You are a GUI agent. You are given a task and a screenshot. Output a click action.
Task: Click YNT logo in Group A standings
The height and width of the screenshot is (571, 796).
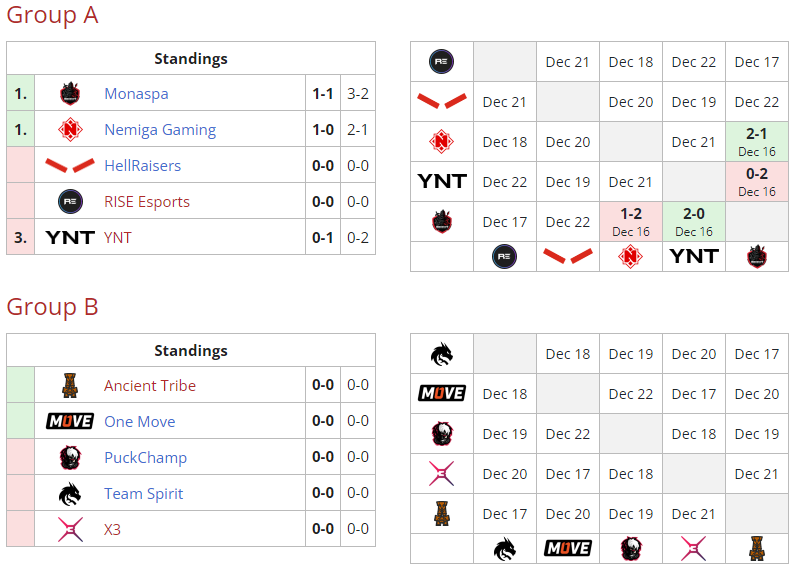[69, 237]
